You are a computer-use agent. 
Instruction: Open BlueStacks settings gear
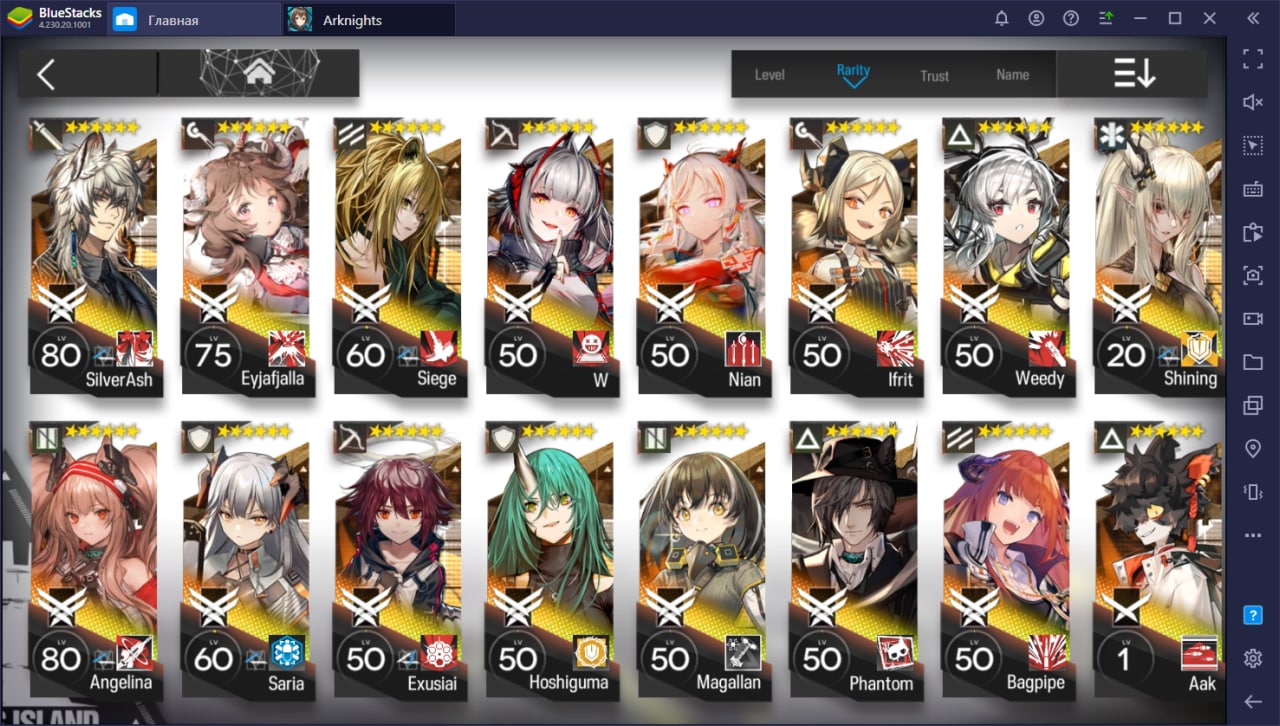pos(1252,658)
